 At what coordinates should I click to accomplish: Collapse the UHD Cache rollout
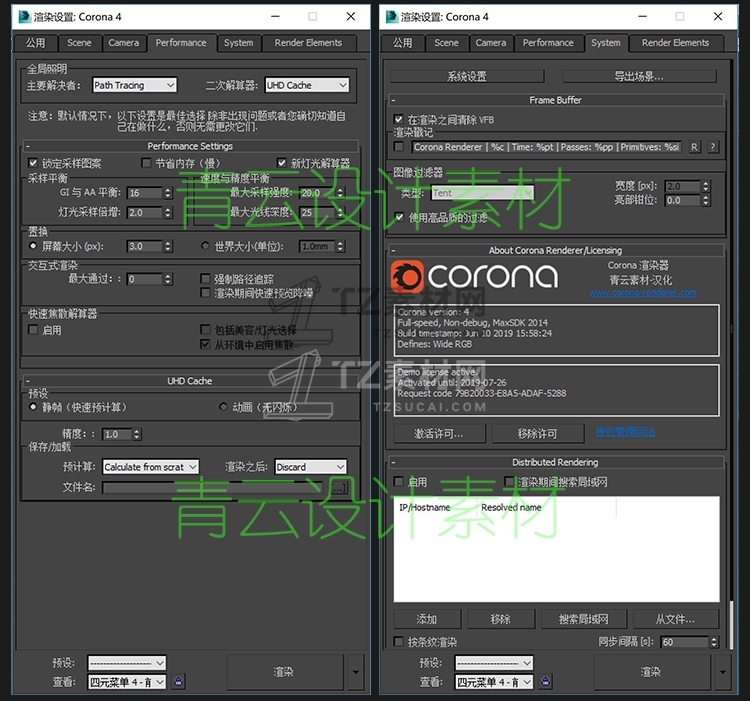click(x=190, y=381)
